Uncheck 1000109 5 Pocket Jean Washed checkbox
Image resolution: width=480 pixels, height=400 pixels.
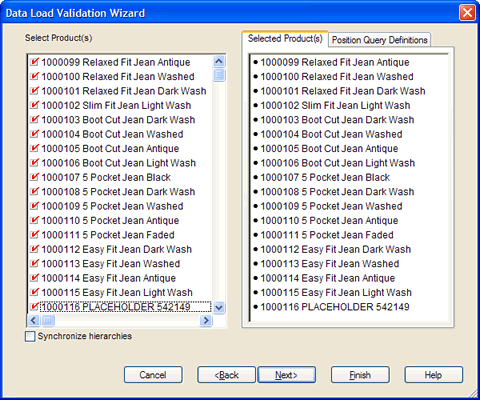pyautogui.click(x=34, y=206)
